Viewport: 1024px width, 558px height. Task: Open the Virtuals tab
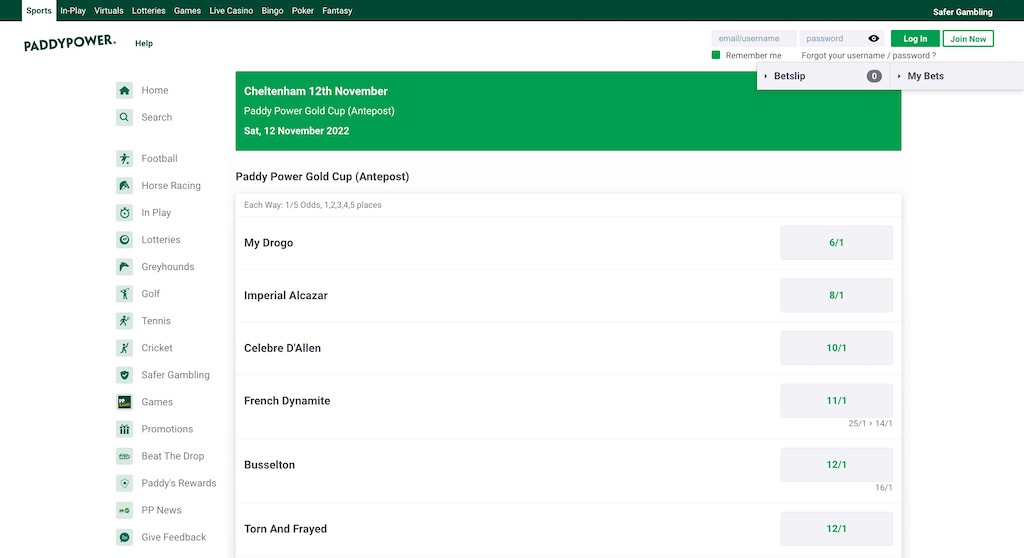click(108, 10)
